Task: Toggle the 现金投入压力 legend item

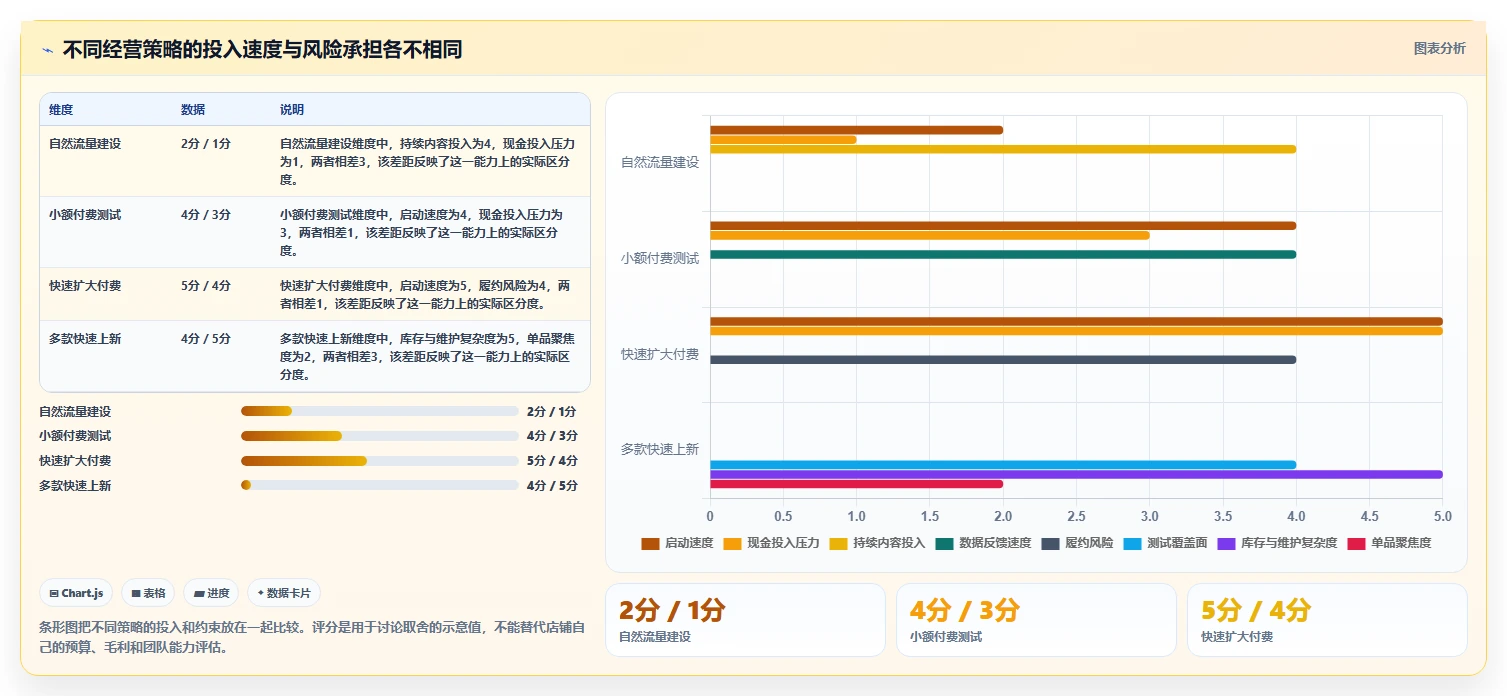Action: click(x=772, y=543)
